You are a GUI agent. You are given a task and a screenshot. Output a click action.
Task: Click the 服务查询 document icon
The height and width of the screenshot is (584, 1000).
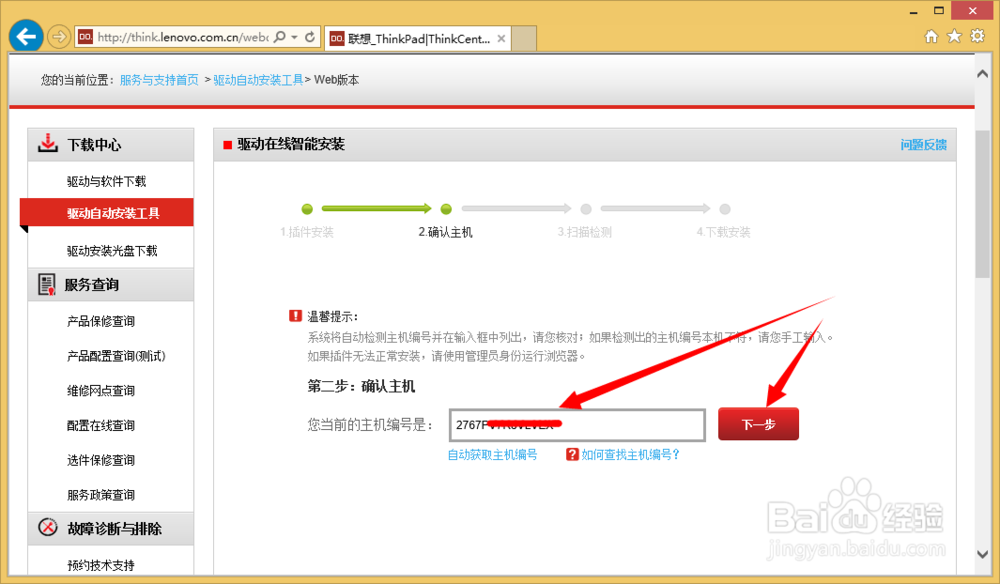47,284
